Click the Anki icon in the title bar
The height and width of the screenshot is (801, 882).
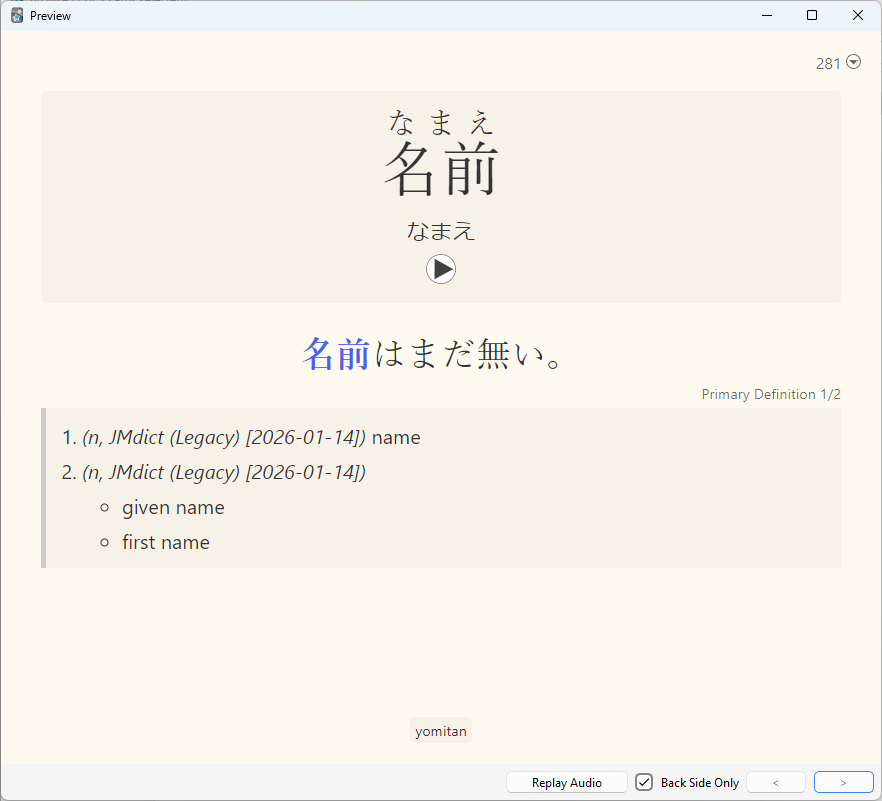click(x=17, y=15)
